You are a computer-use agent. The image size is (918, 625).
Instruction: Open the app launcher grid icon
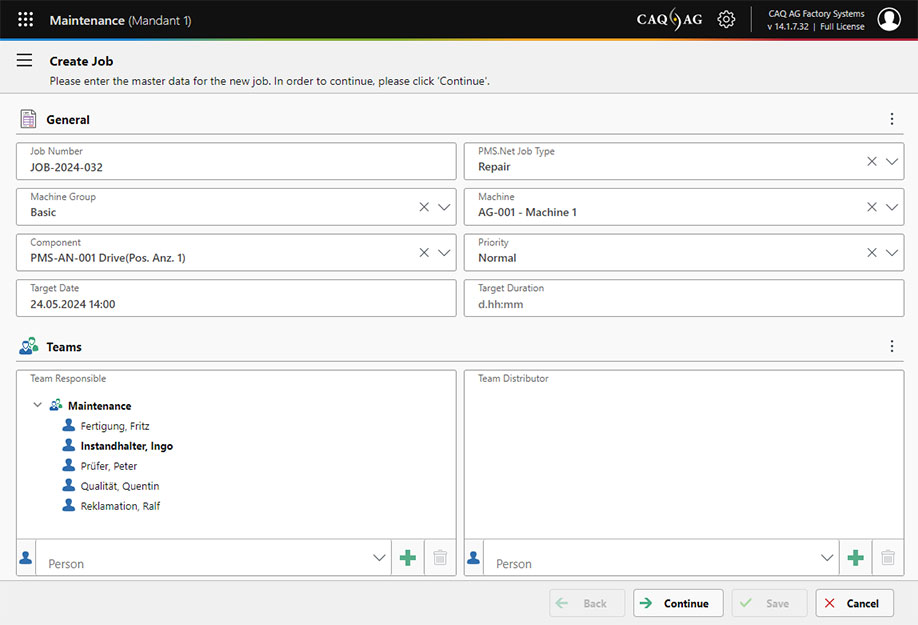click(x=26, y=20)
